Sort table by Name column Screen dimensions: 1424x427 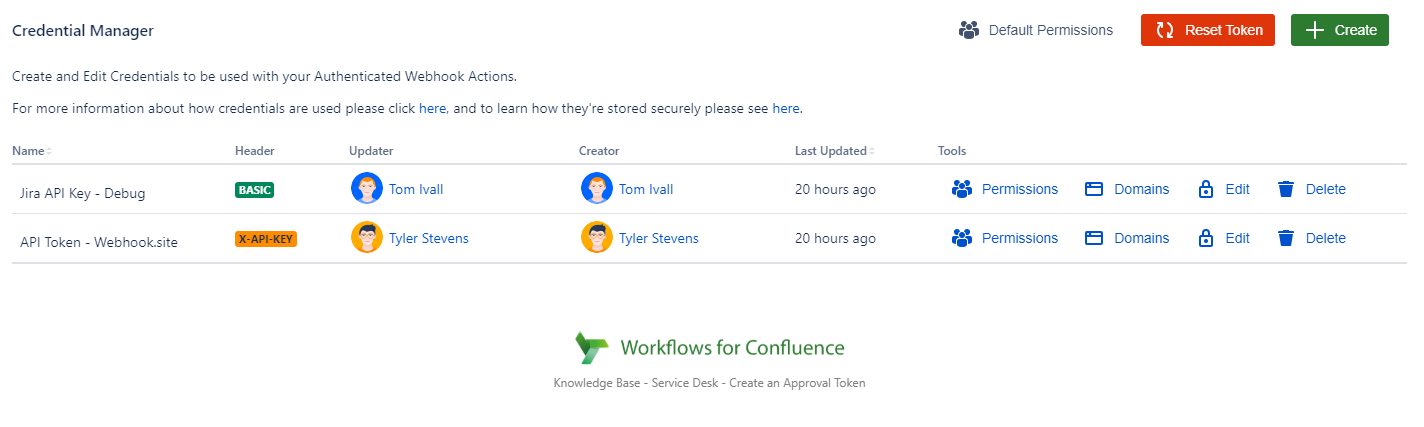pyautogui.click(x=31, y=151)
